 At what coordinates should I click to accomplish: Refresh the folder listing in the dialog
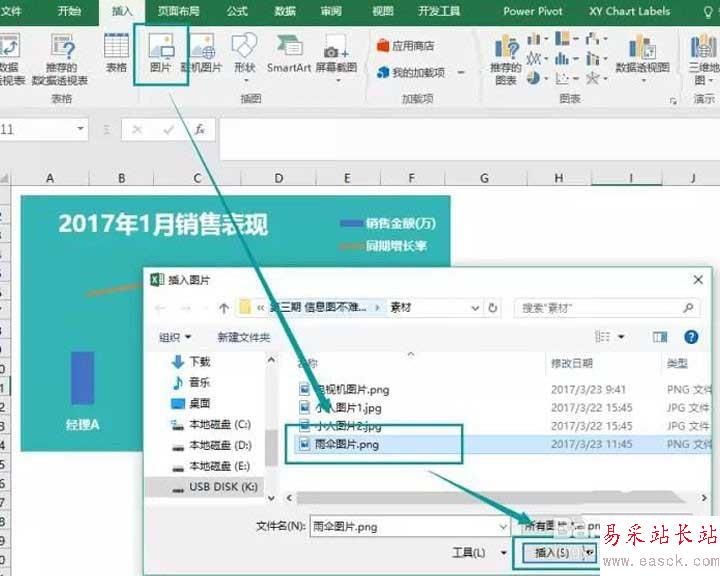[x=493, y=308]
